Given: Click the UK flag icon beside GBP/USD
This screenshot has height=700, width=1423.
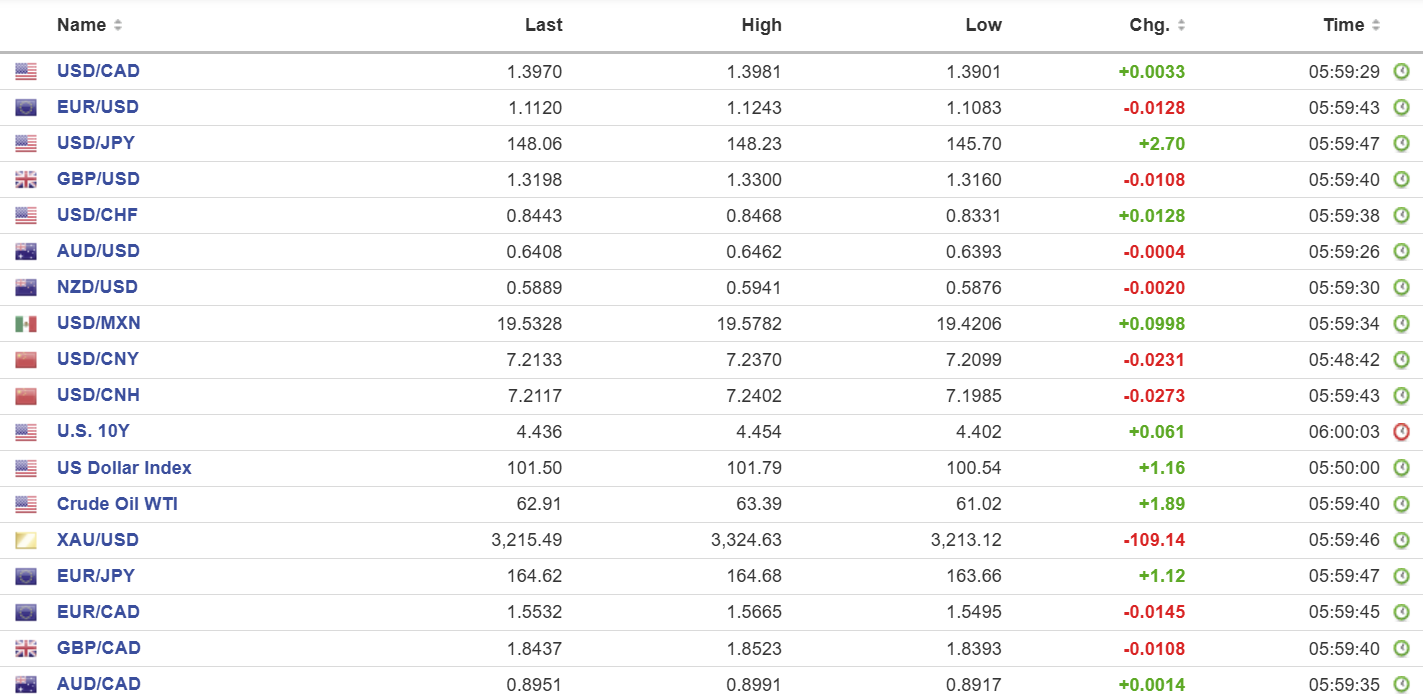Looking at the screenshot, I should [26, 180].
